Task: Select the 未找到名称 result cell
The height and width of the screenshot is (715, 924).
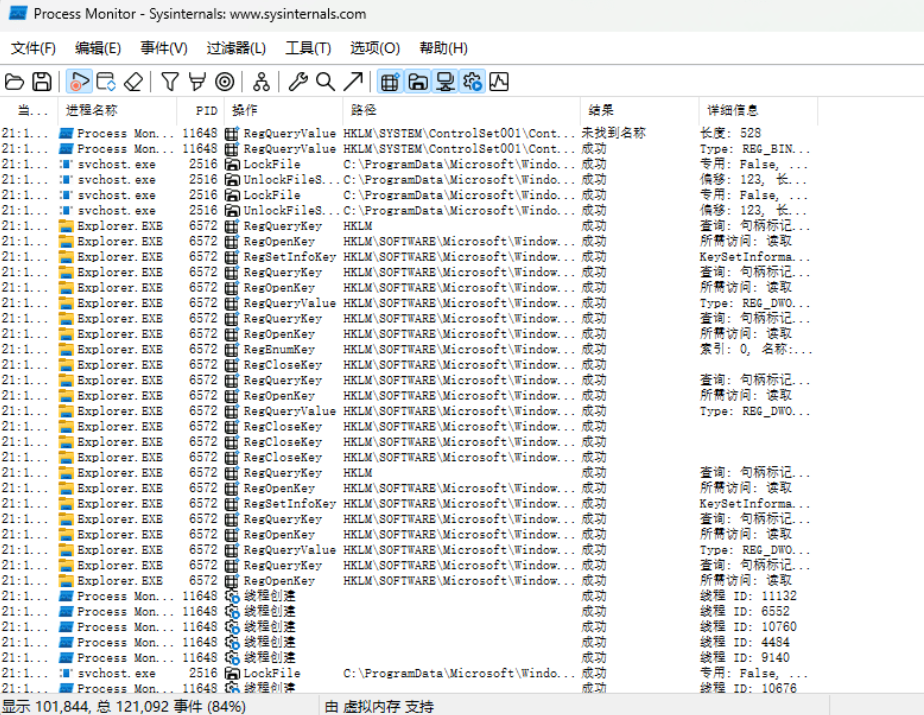Action: (x=613, y=133)
